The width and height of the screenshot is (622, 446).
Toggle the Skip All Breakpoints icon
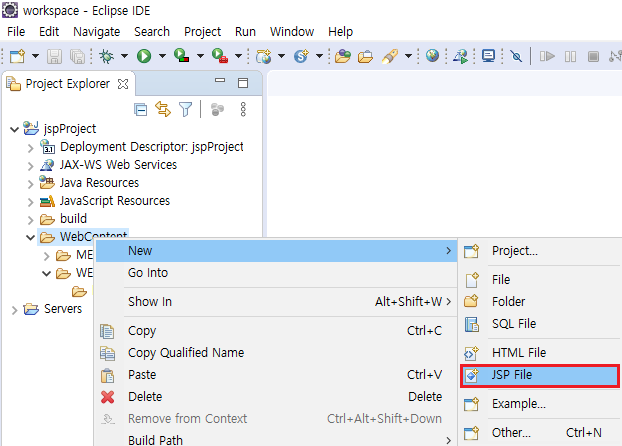click(x=516, y=56)
